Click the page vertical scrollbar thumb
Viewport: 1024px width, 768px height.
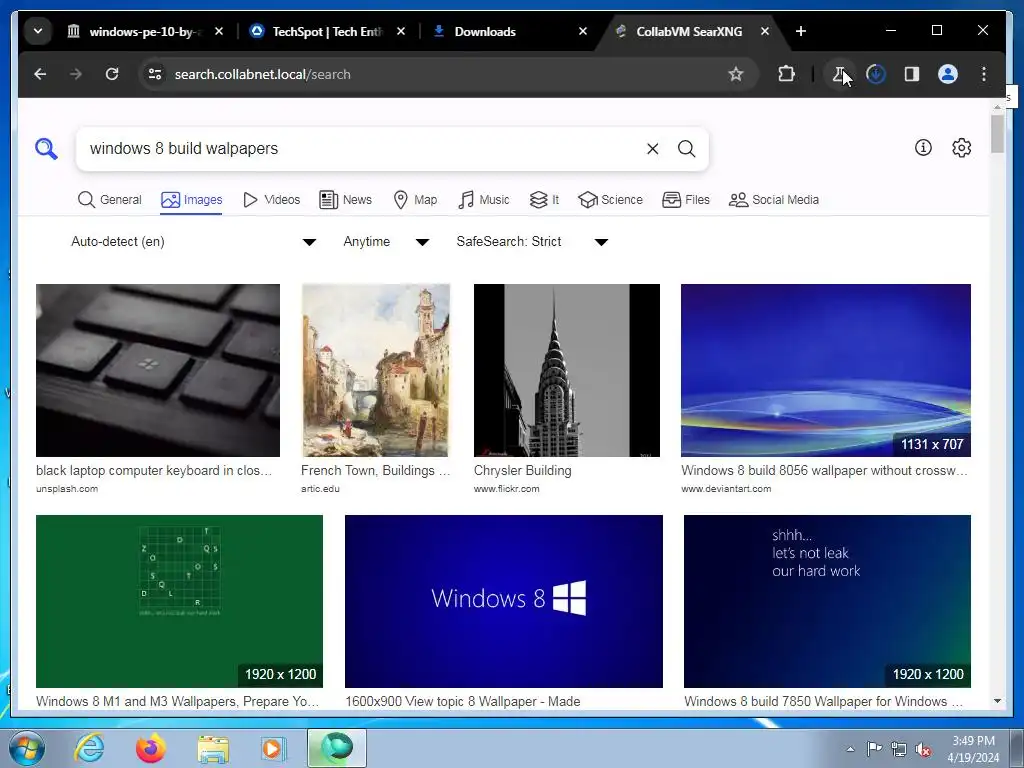(997, 134)
